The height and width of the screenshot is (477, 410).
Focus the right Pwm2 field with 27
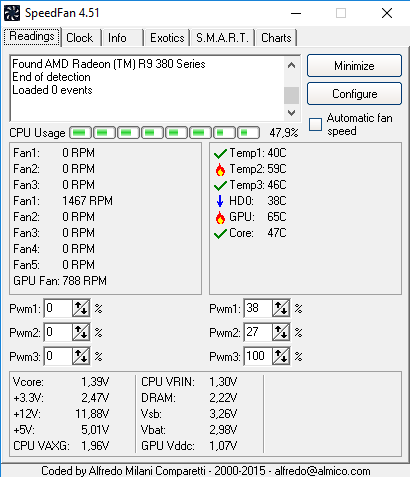pyautogui.click(x=258, y=332)
